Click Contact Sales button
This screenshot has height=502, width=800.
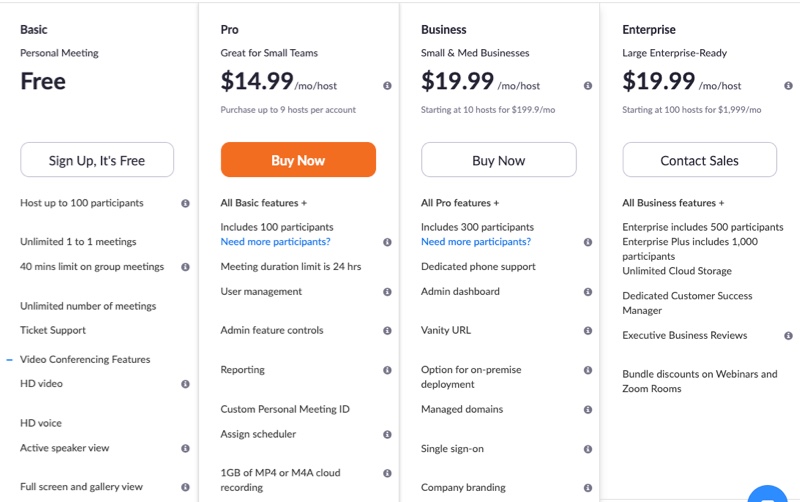pyautogui.click(x=699, y=160)
